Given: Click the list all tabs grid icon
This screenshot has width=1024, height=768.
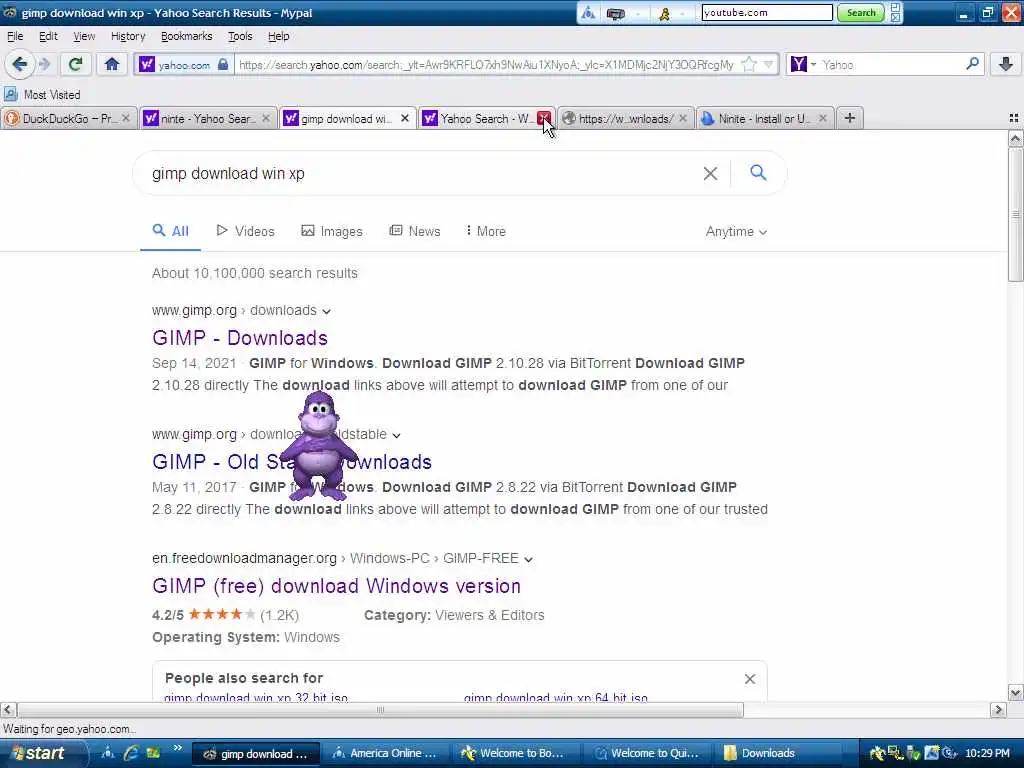Looking at the screenshot, I should tap(1013, 118).
